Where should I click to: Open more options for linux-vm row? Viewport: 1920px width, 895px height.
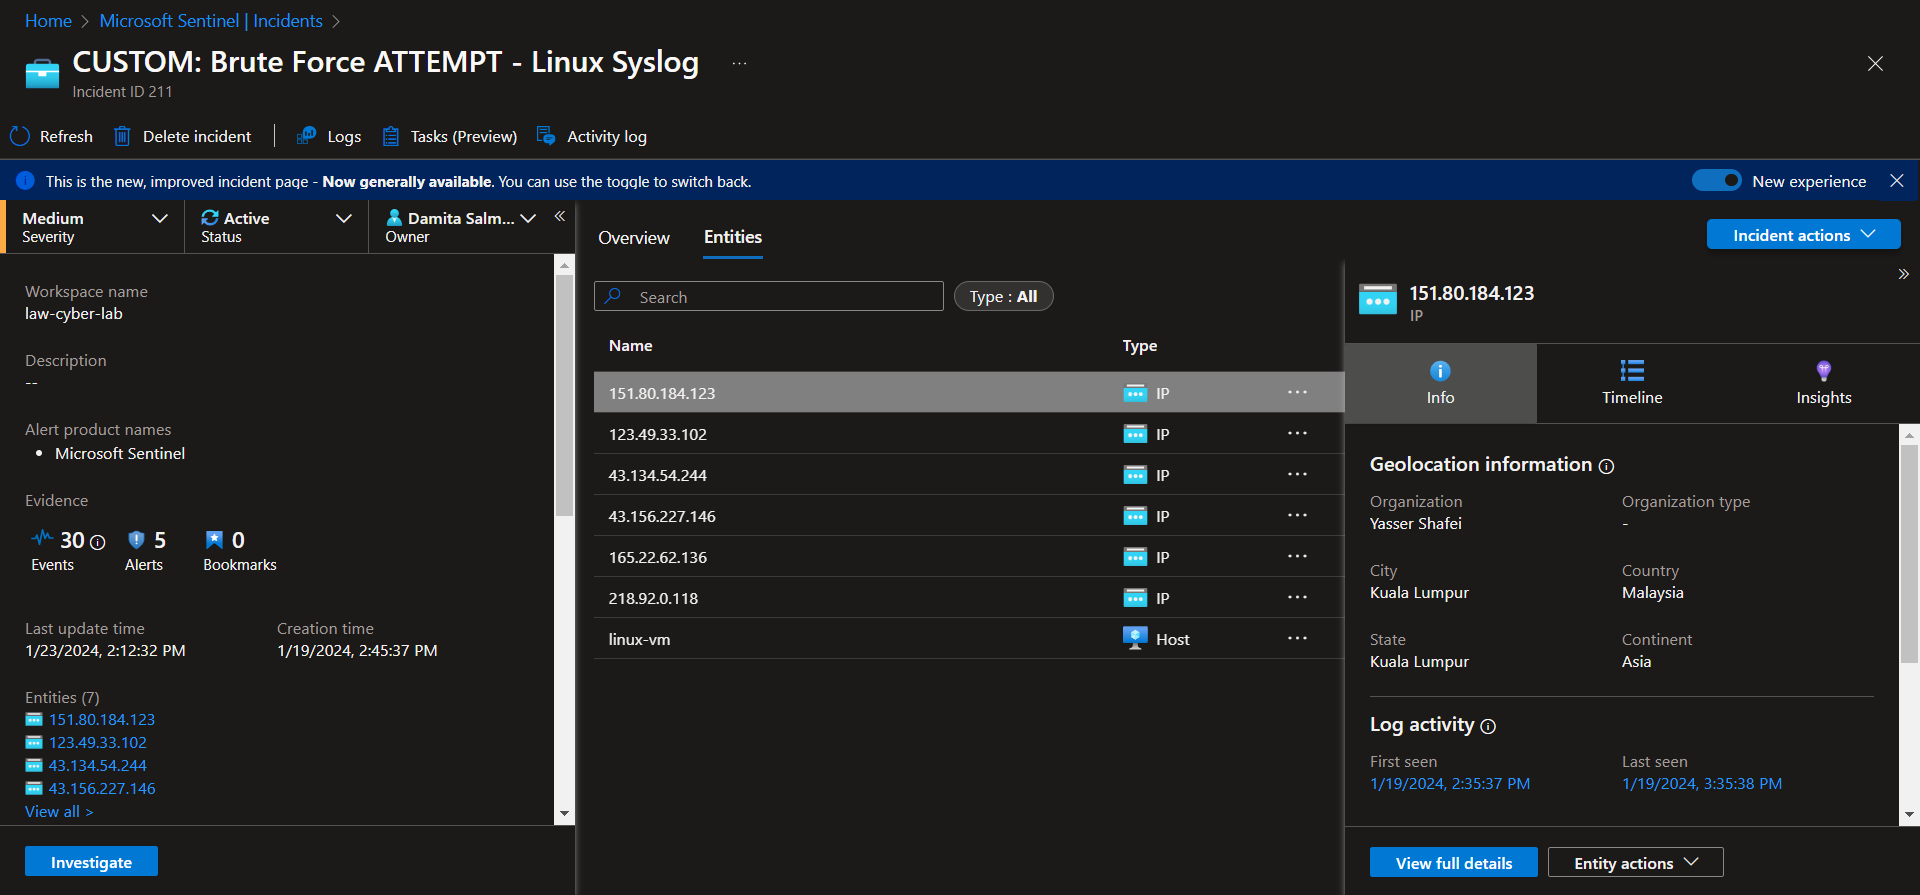click(x=1297, y=638)
